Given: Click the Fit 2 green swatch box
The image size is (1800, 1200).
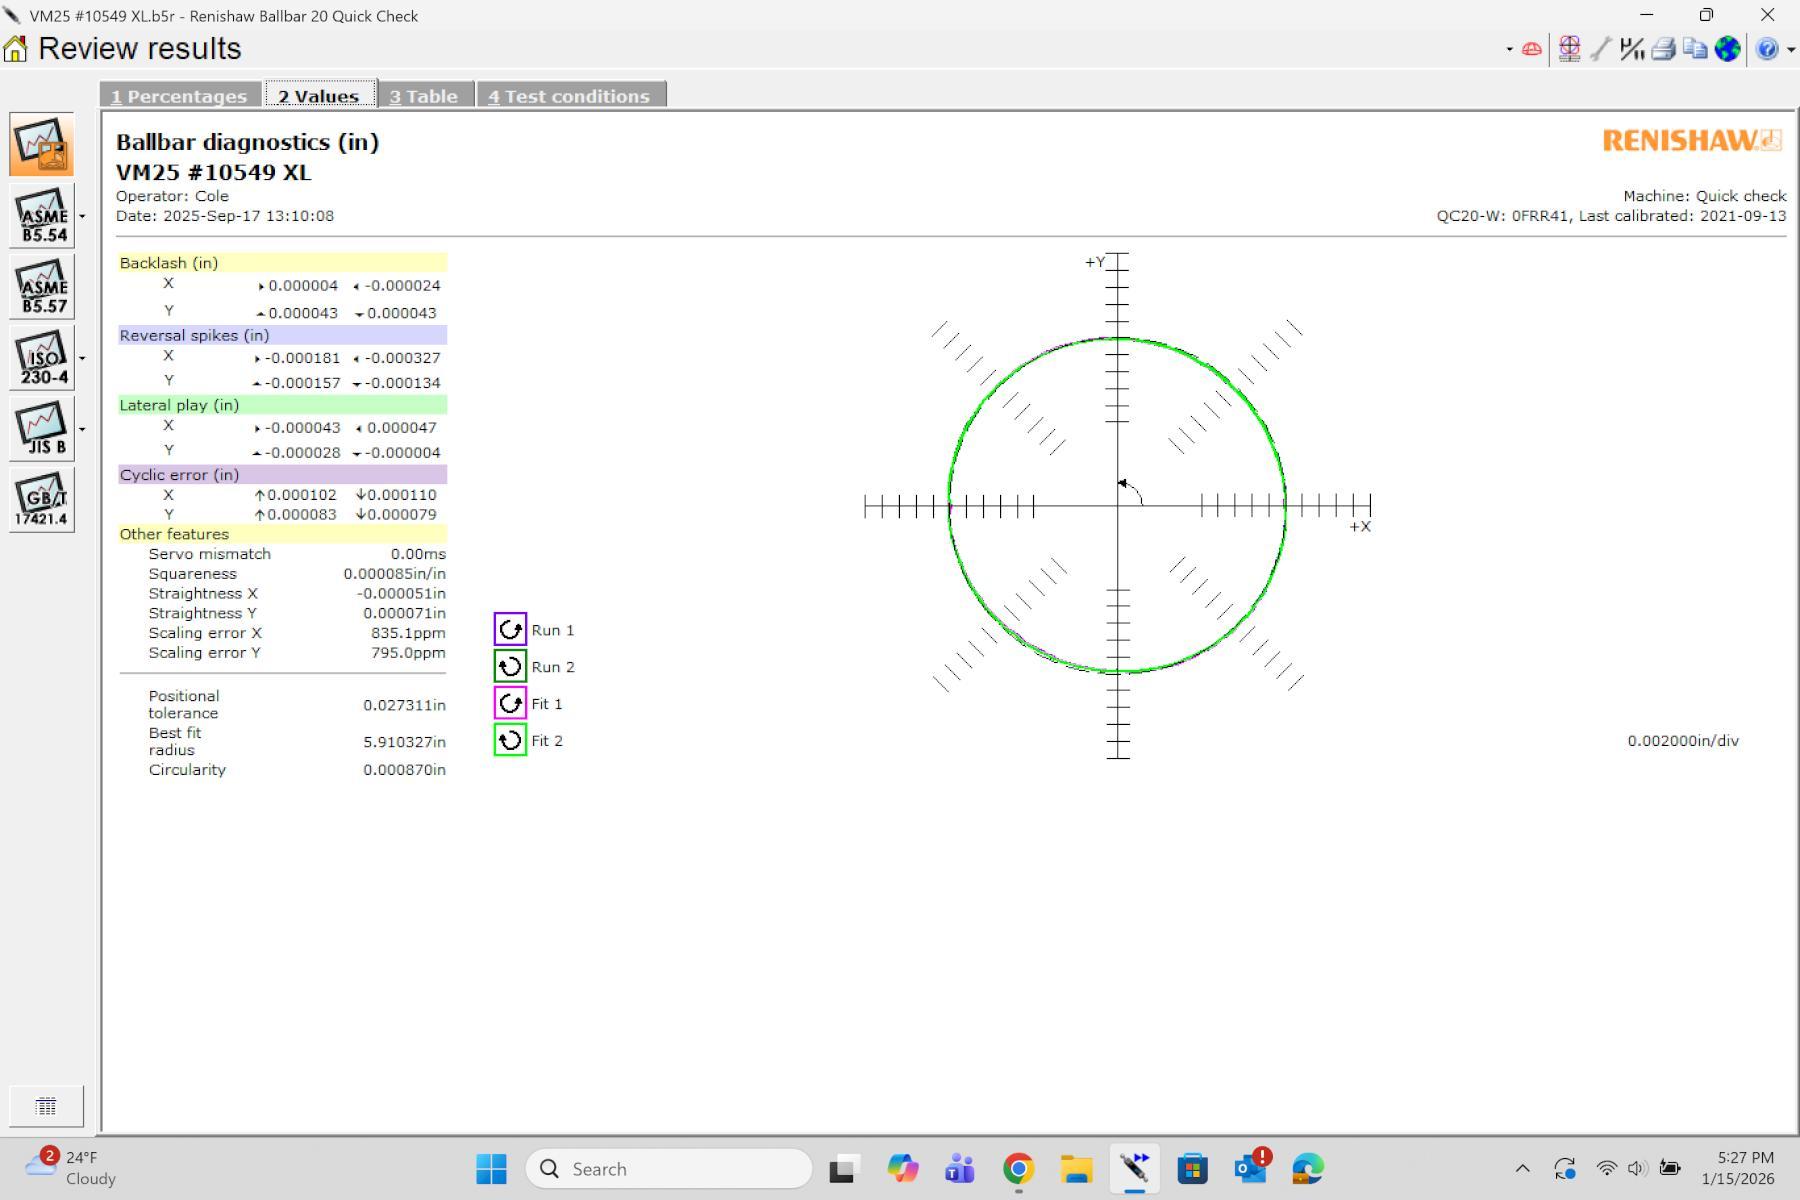Looking at the screenshot, I should [x=510, y=741].
